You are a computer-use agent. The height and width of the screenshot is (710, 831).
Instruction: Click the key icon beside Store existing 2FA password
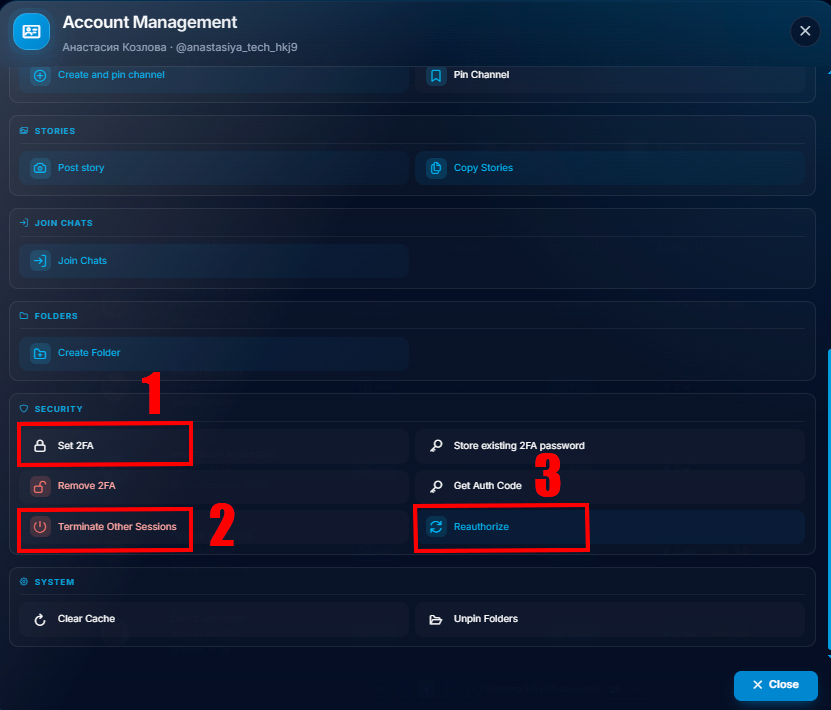[x=436, y=446]
